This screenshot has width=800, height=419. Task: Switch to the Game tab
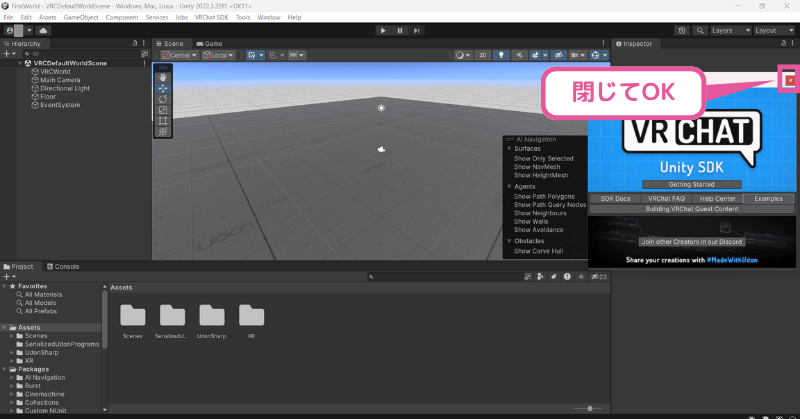tap(209, 44)
